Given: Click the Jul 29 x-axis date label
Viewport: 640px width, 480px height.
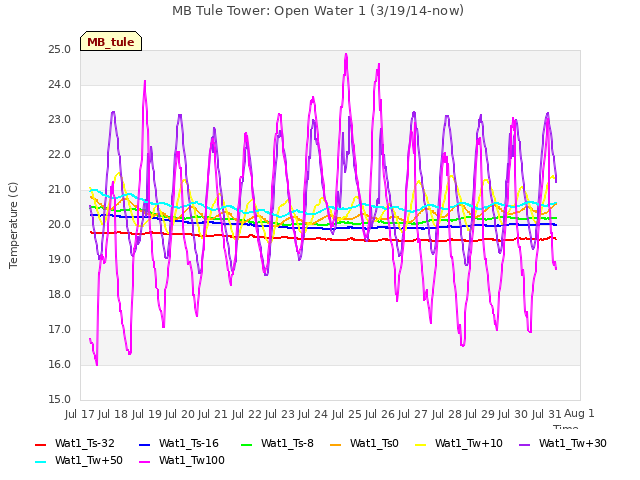Looking at the screenshot, I should coord(480,414).
